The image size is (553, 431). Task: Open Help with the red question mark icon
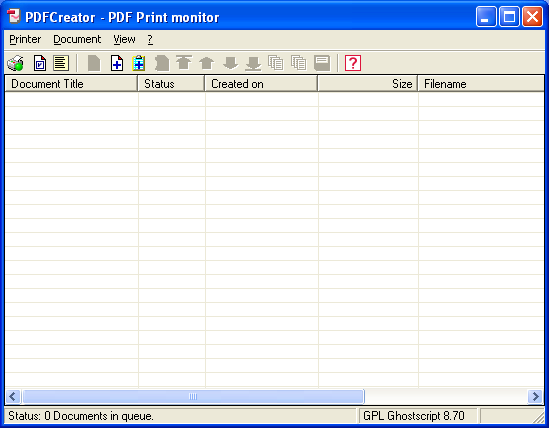pyautogui.click(x=353, y=63)
